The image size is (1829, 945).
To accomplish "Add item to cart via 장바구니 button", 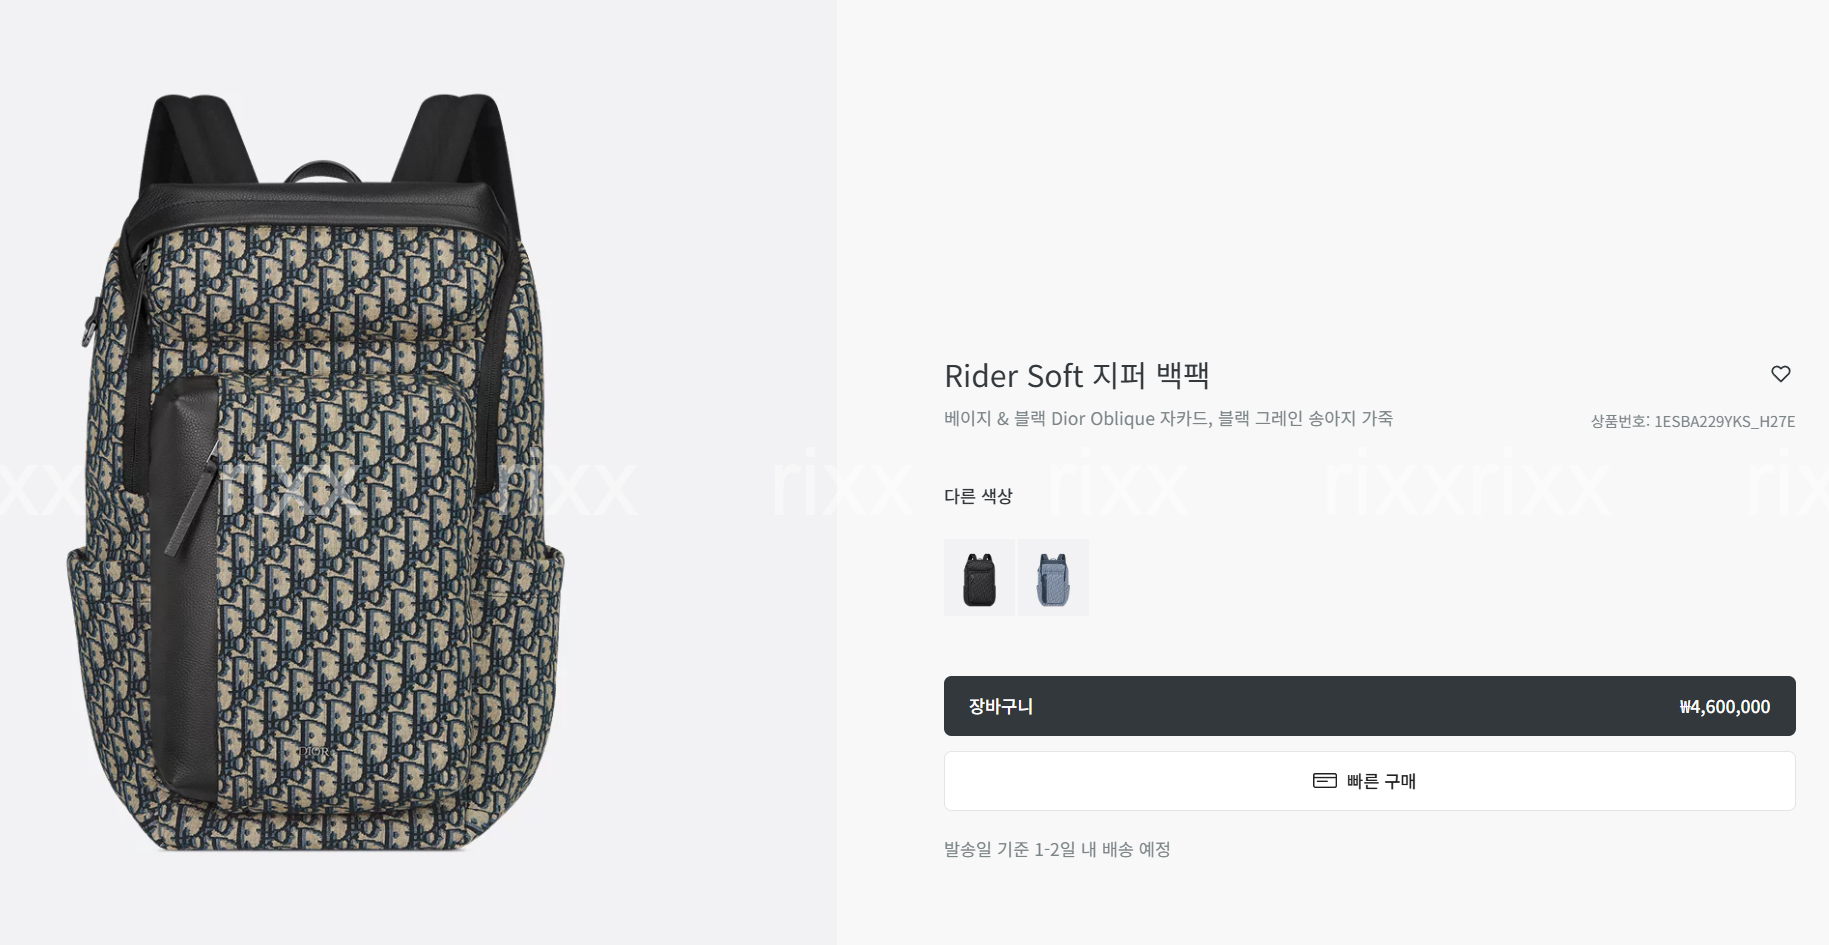I will 1369,706.
